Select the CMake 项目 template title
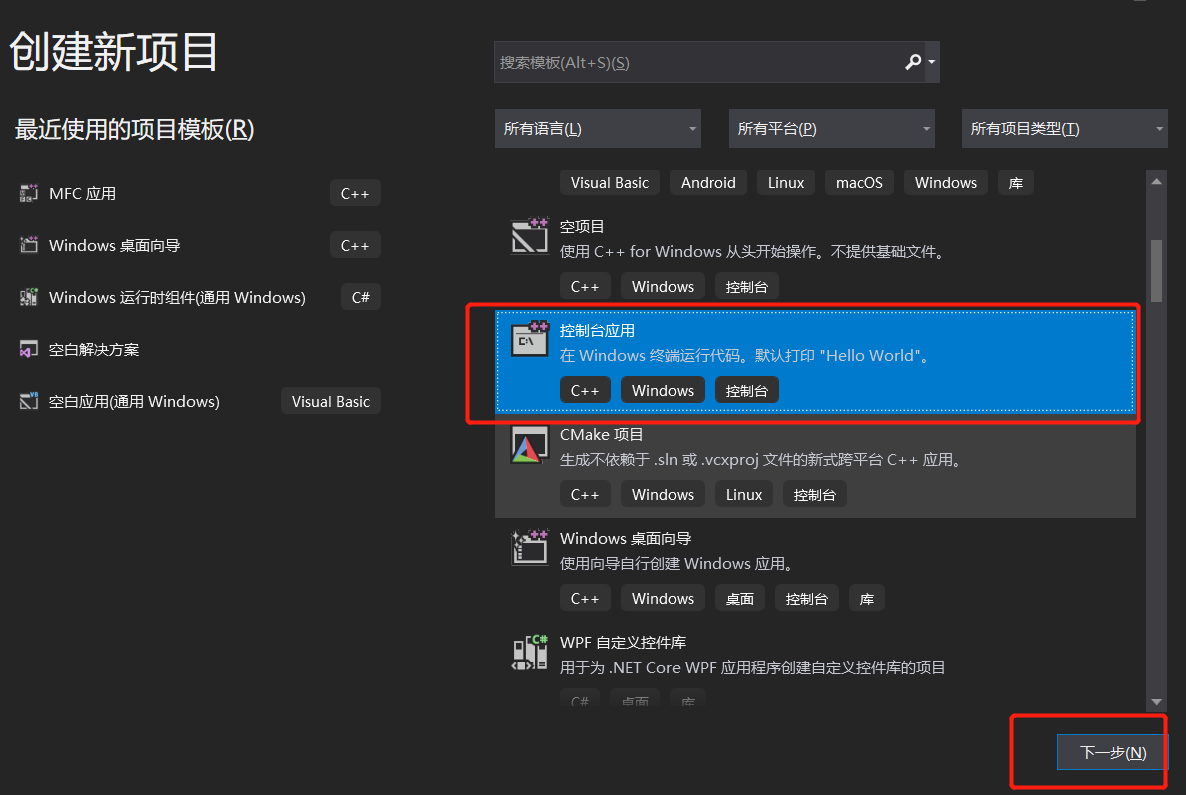 [601, 434]
